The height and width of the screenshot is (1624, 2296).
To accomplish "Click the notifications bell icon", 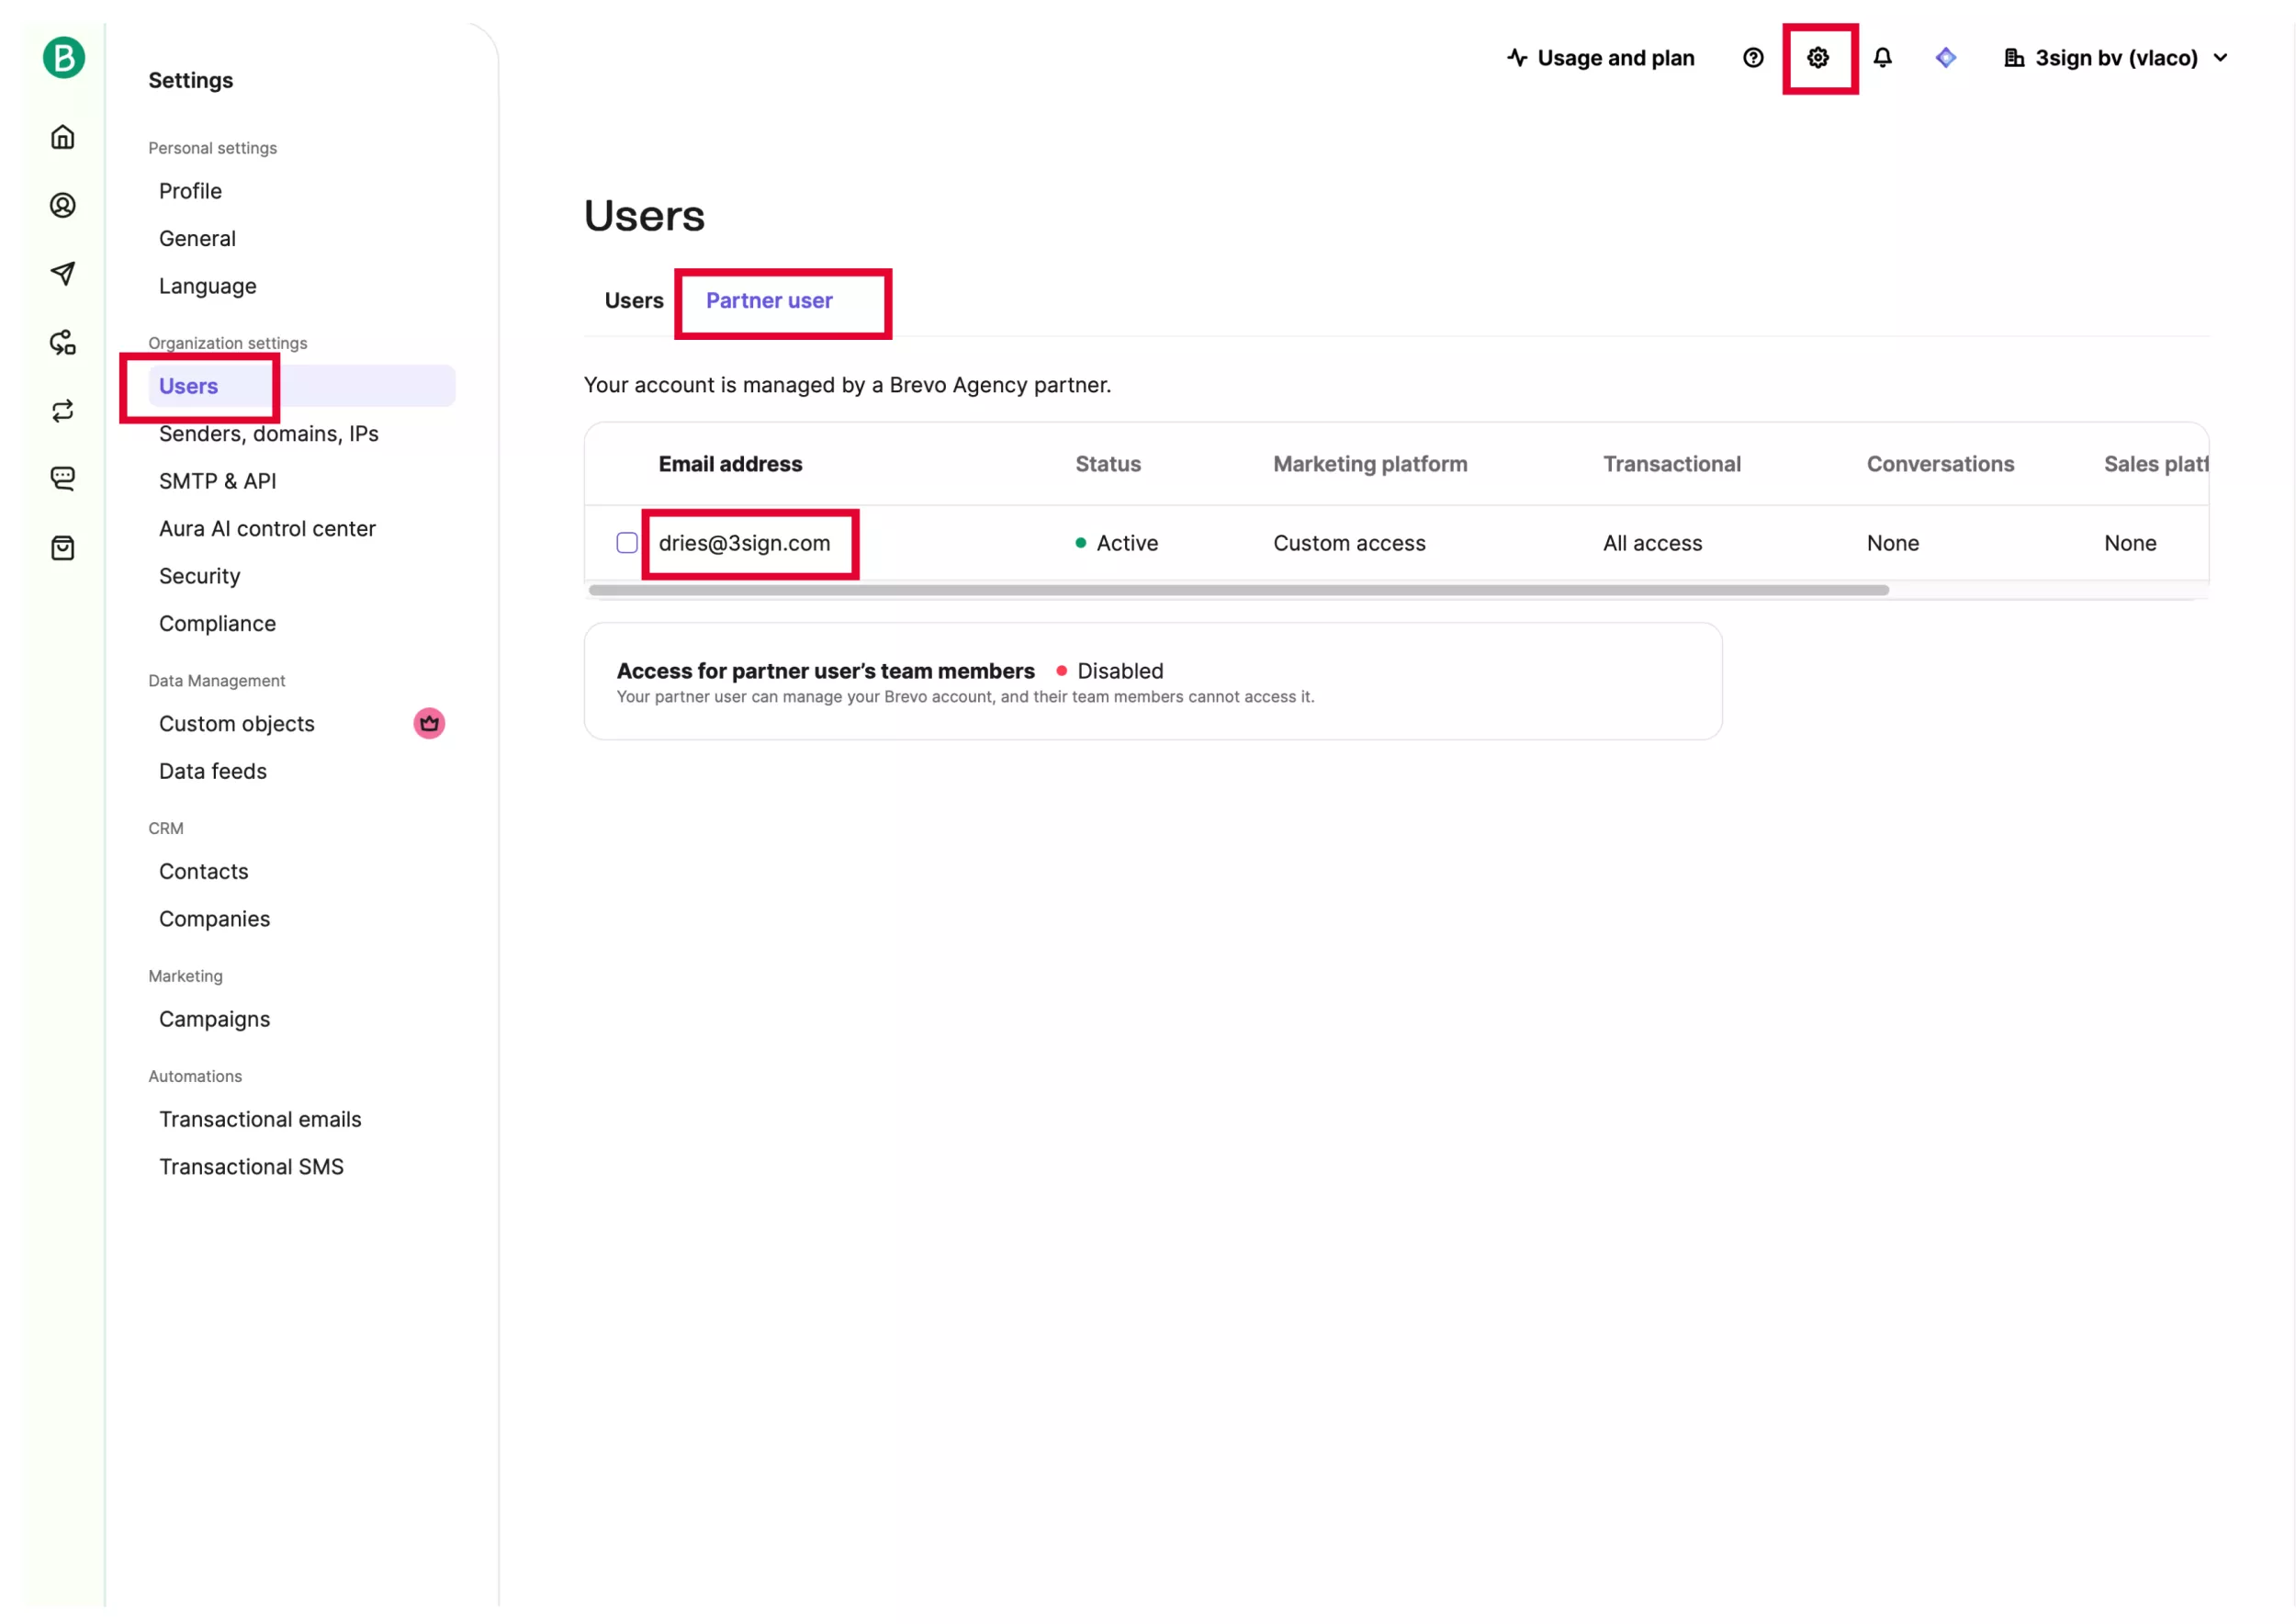I will click(x=1882, y=58).
